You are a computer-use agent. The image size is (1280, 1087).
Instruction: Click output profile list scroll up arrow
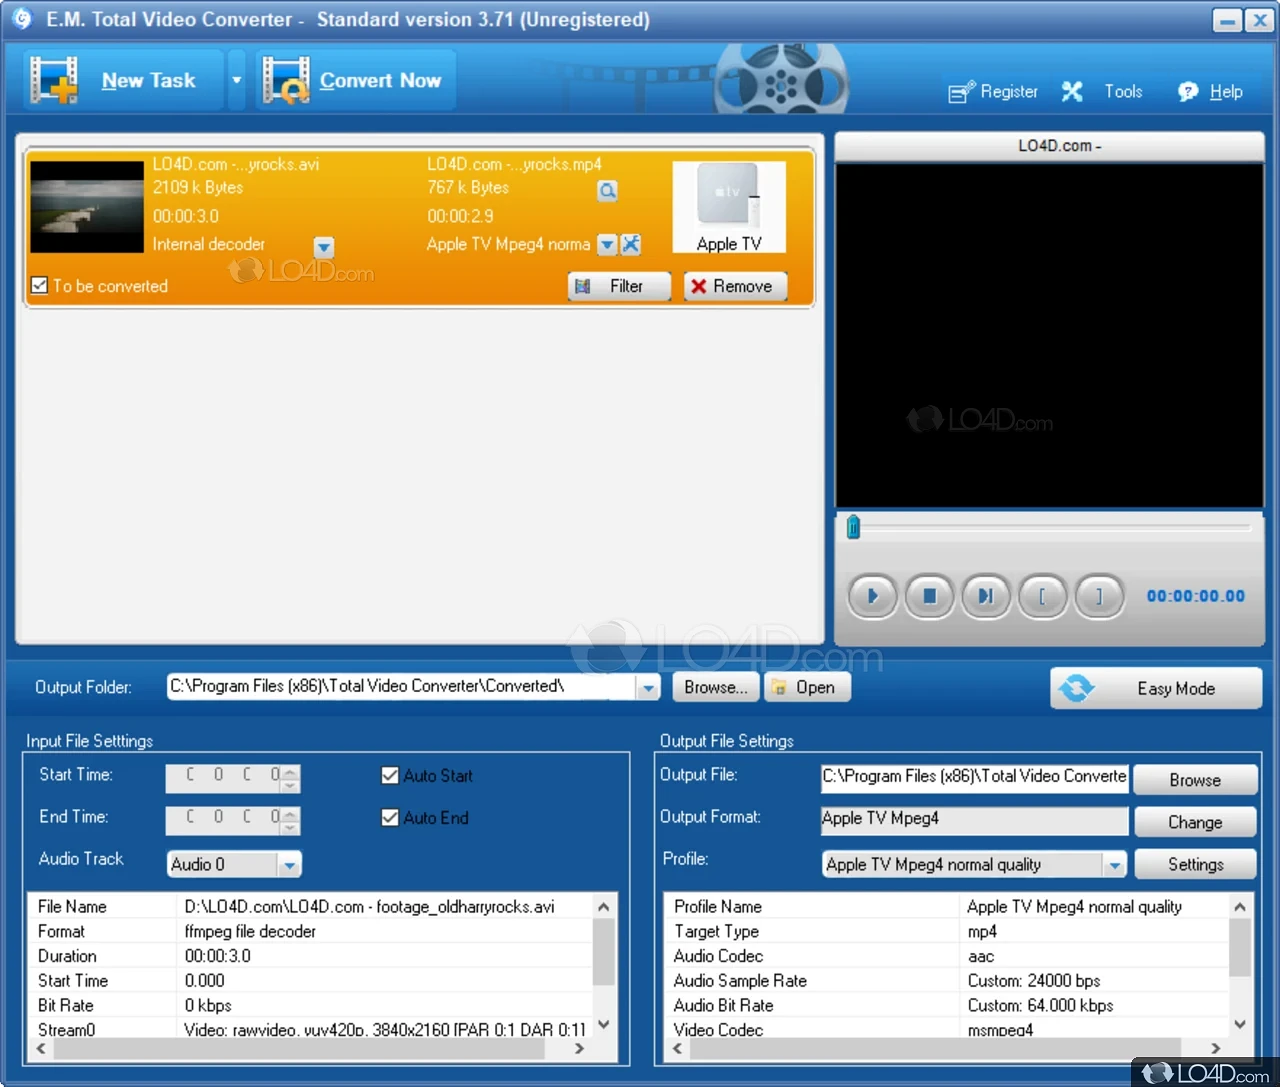(1240, 907)
